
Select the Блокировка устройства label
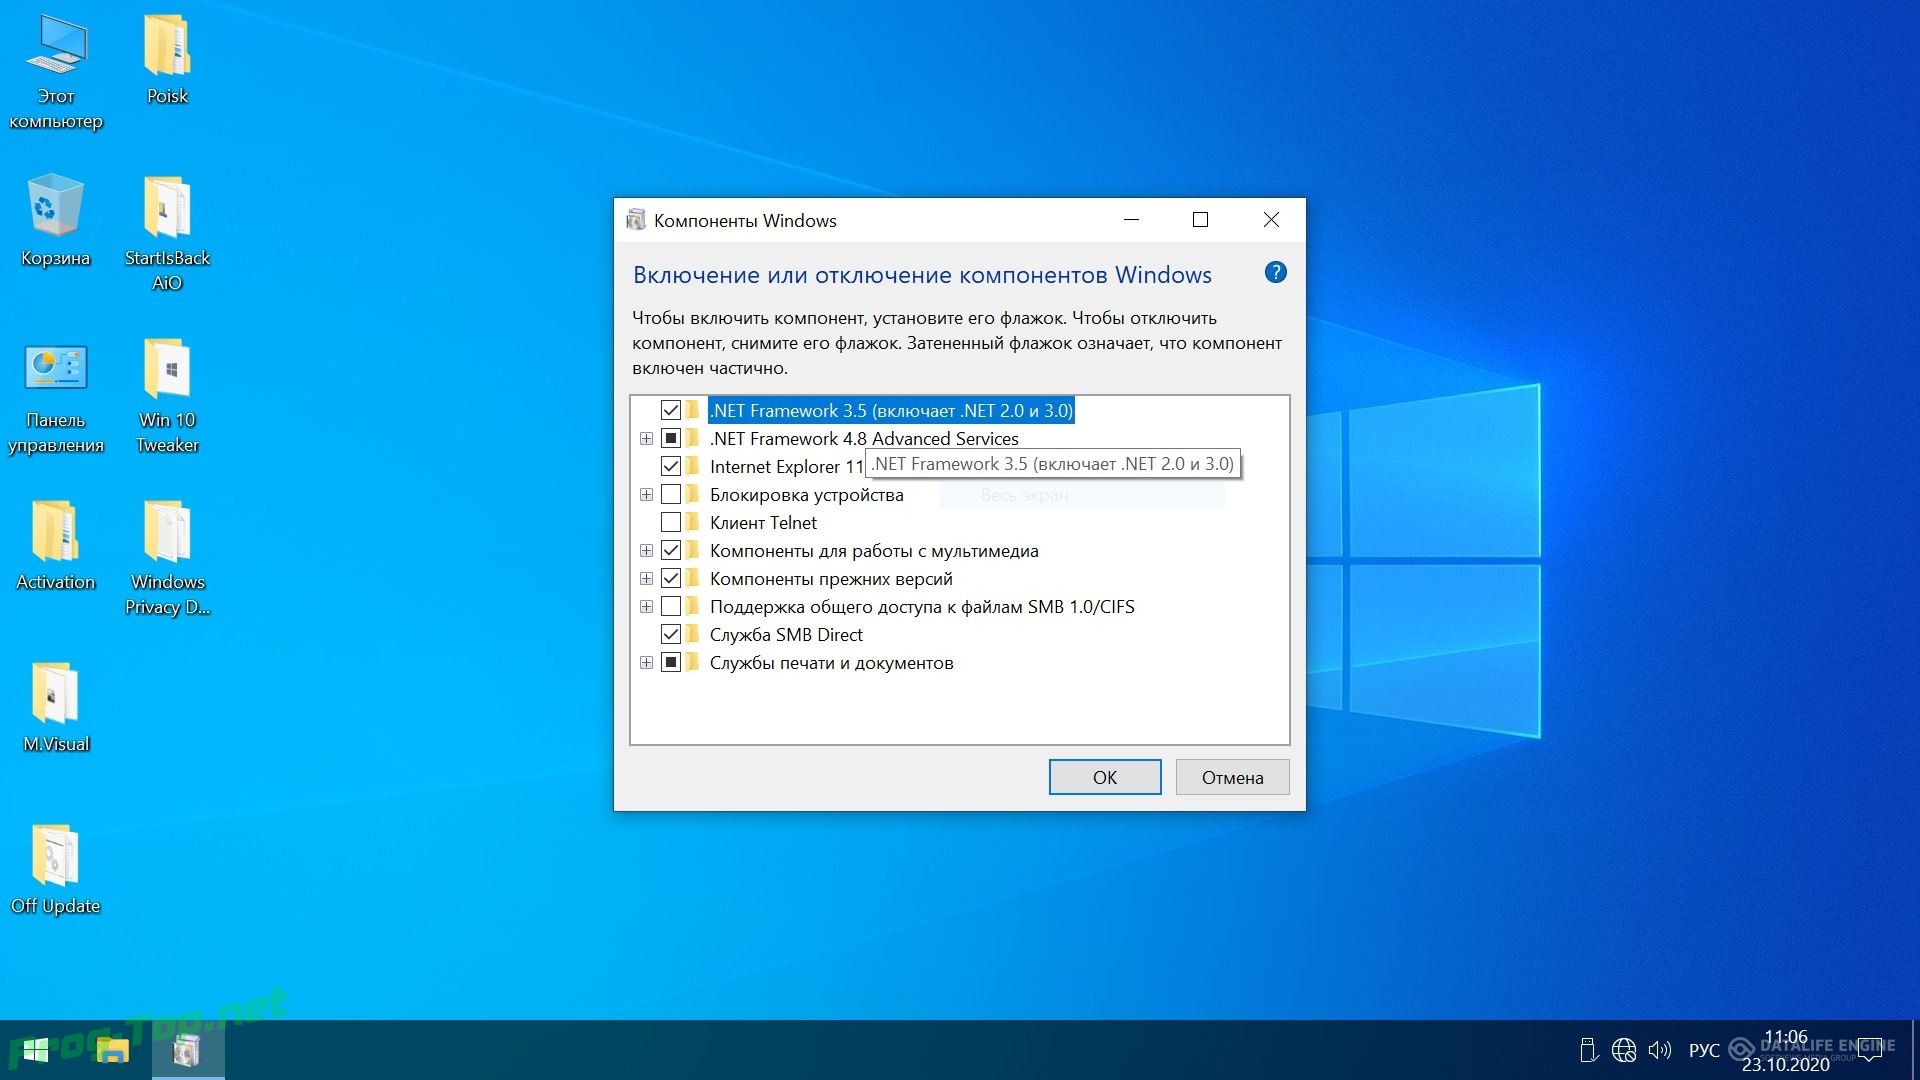(x=806, y=494)
